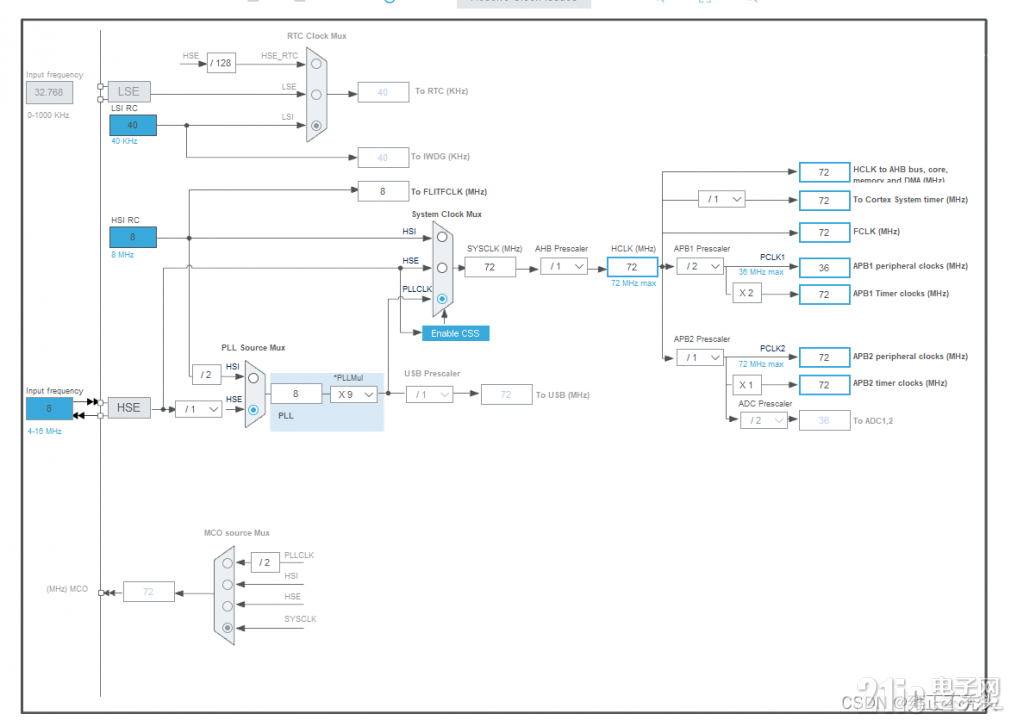Click the SYSCLK (MHz) value box
The width and height of the screenshot is (1011, 720).
pyautogui.click(x=490, y=267)
